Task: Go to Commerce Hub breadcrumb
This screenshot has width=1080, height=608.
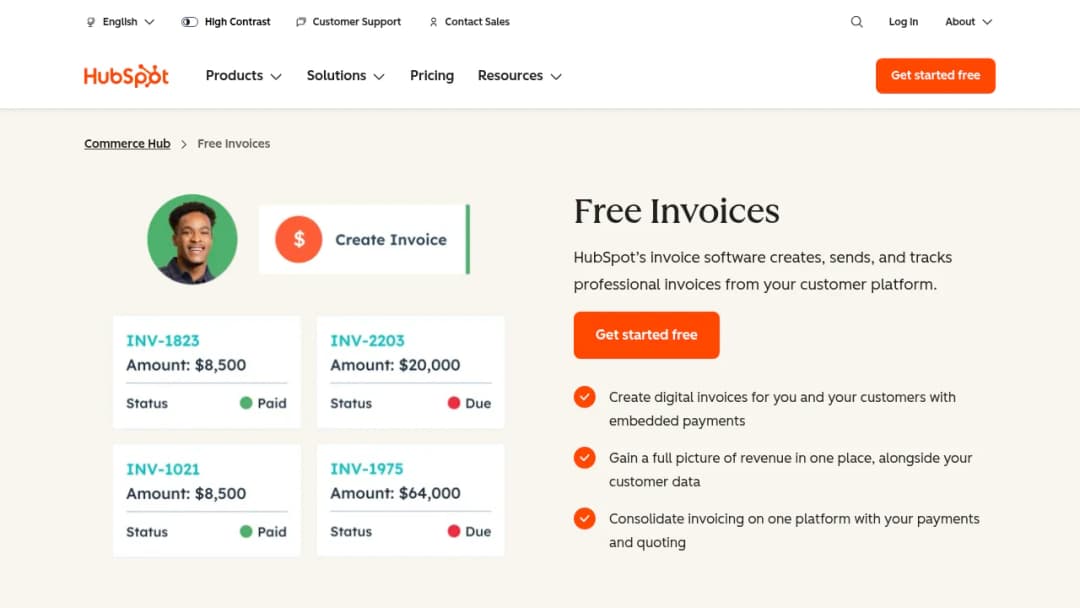Action: click(127, 144)
